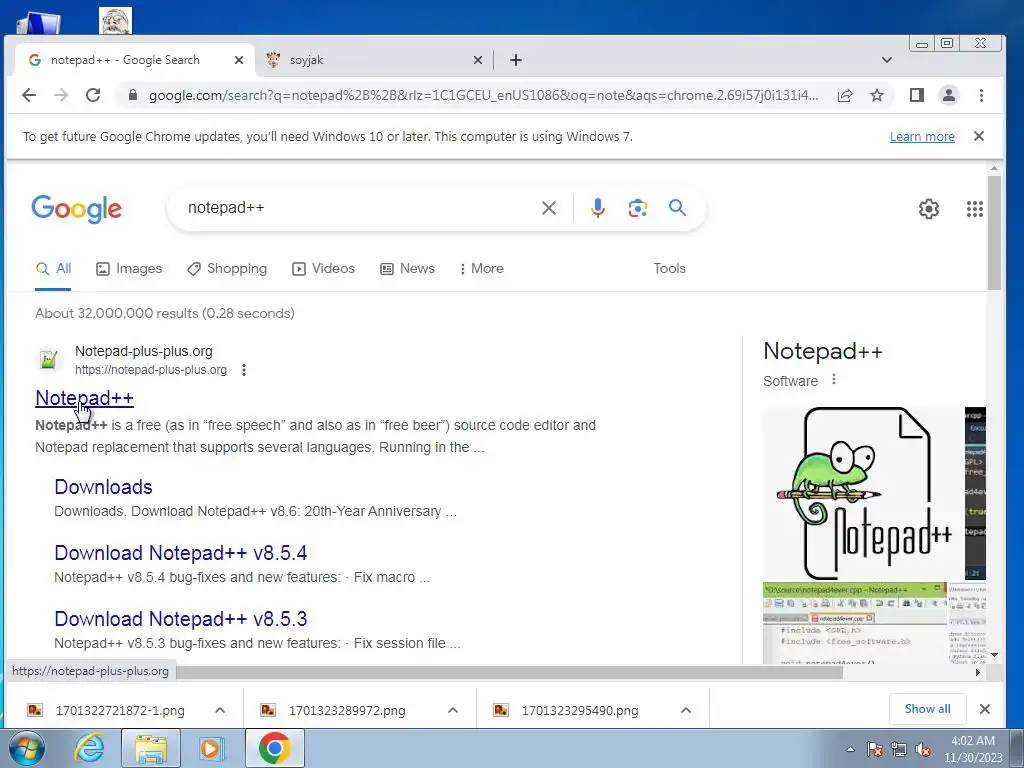Open Download Notepad++ v8.5.3 link
This screenshot has width=1024, height=768.
click(180, 618)
